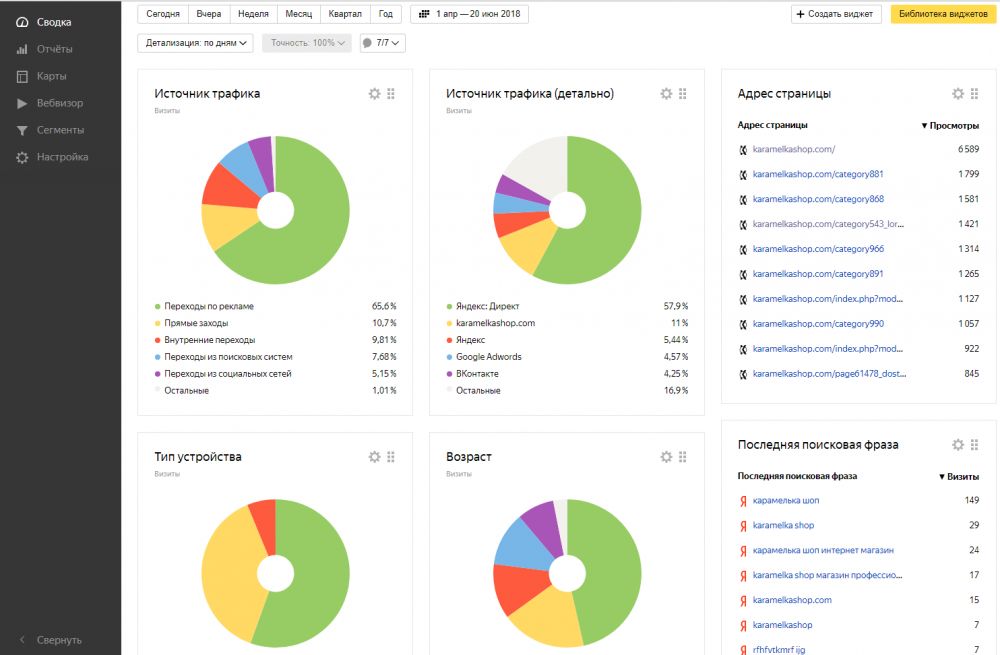Image resolution: width=1000 pixels, height=655 pixels.
Task: Click Yandex icon beside karamelkashop.com phrase
Action: (743, 601)
